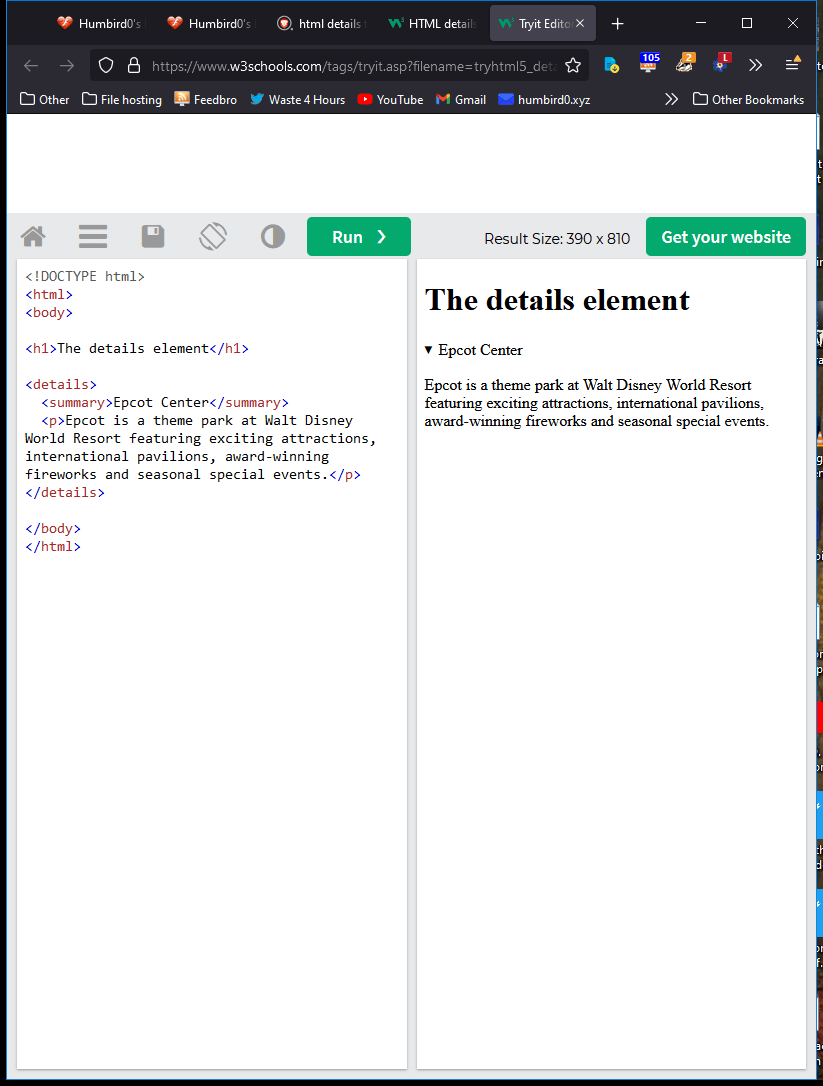Show more toolbar extensions overflow chevron

(x=755, y=65)
